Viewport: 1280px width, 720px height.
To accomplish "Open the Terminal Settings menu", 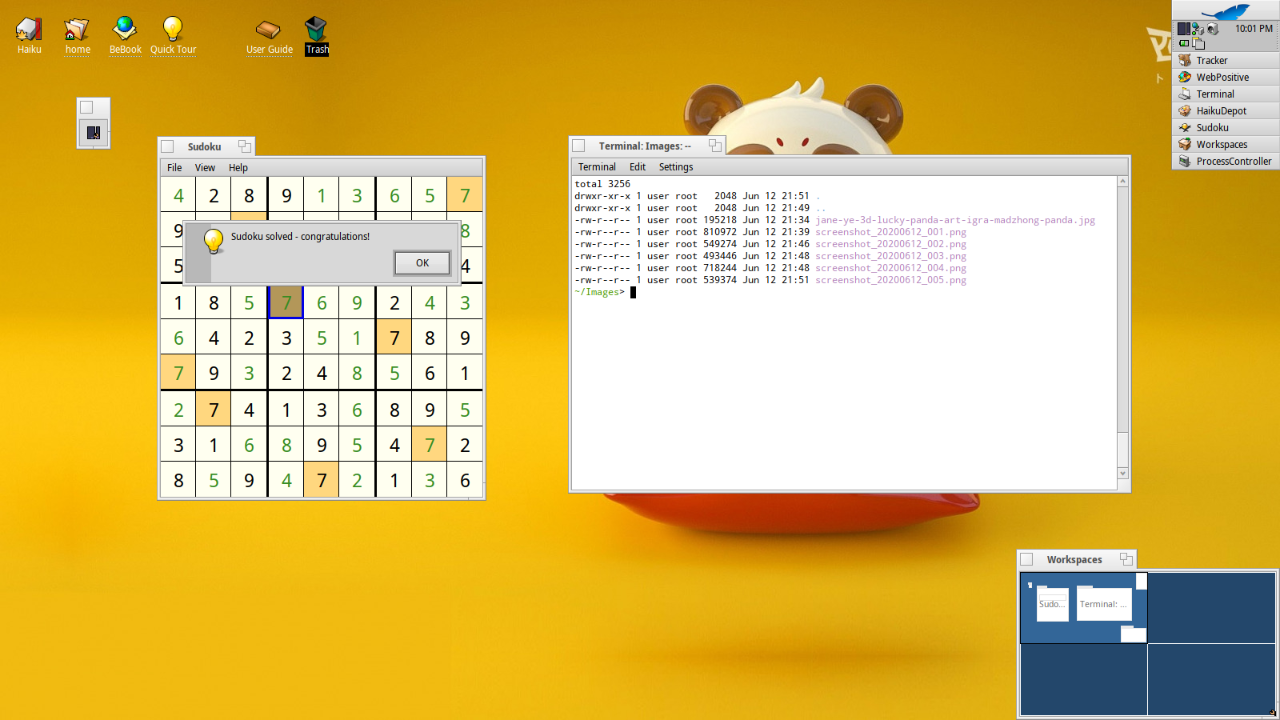I will point(676,167).
